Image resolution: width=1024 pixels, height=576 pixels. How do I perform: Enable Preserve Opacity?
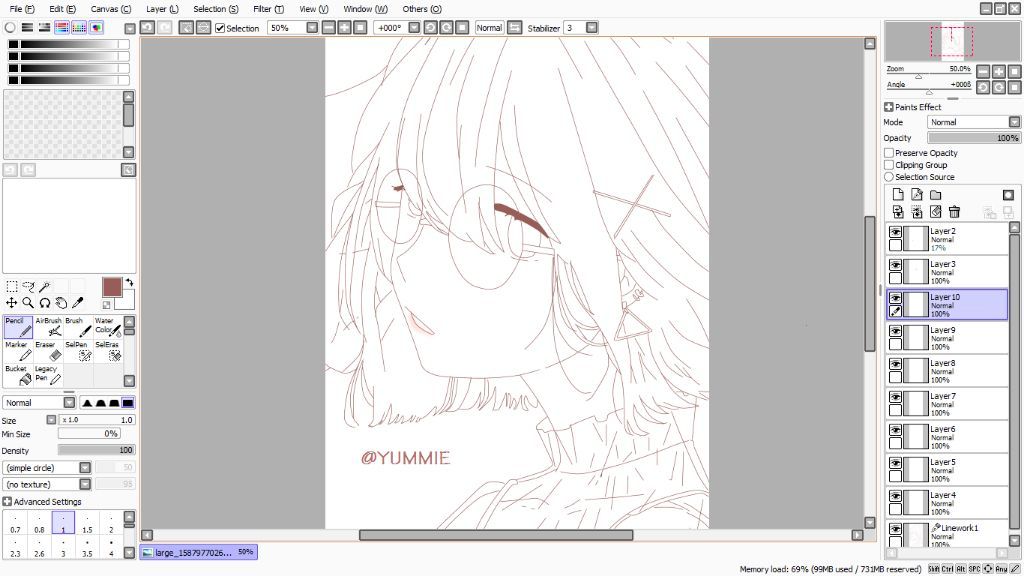[x=889, y=153]
